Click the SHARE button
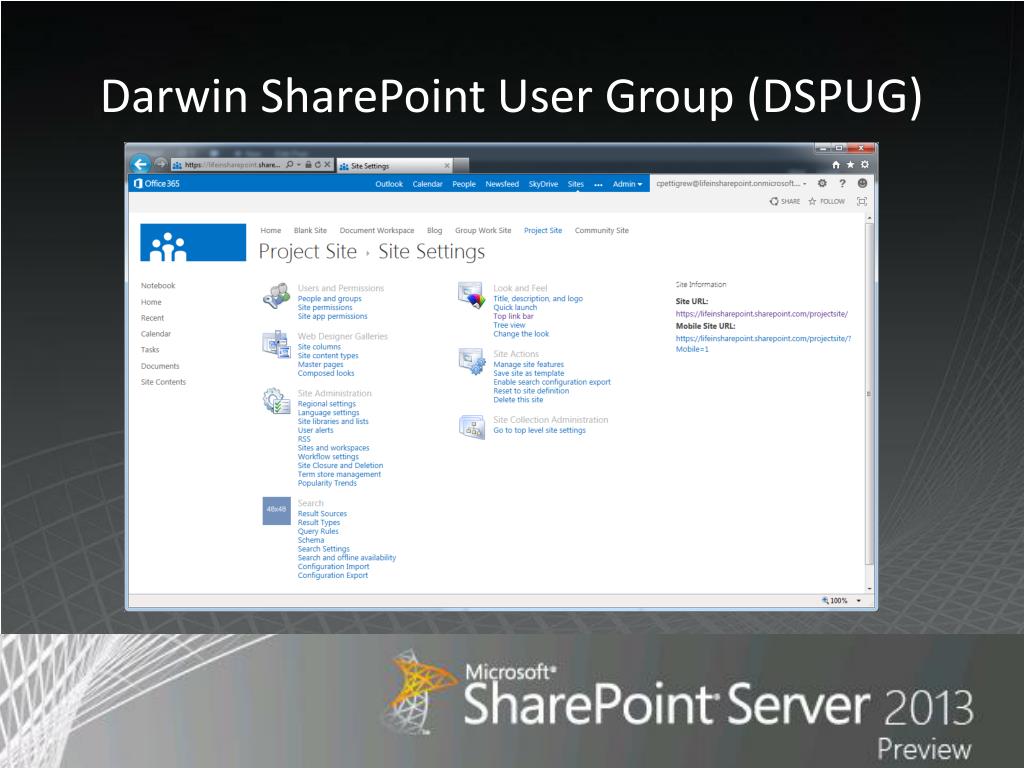Screen dimensions: 1024x768 pyautogui.click(x=784, y=201)
